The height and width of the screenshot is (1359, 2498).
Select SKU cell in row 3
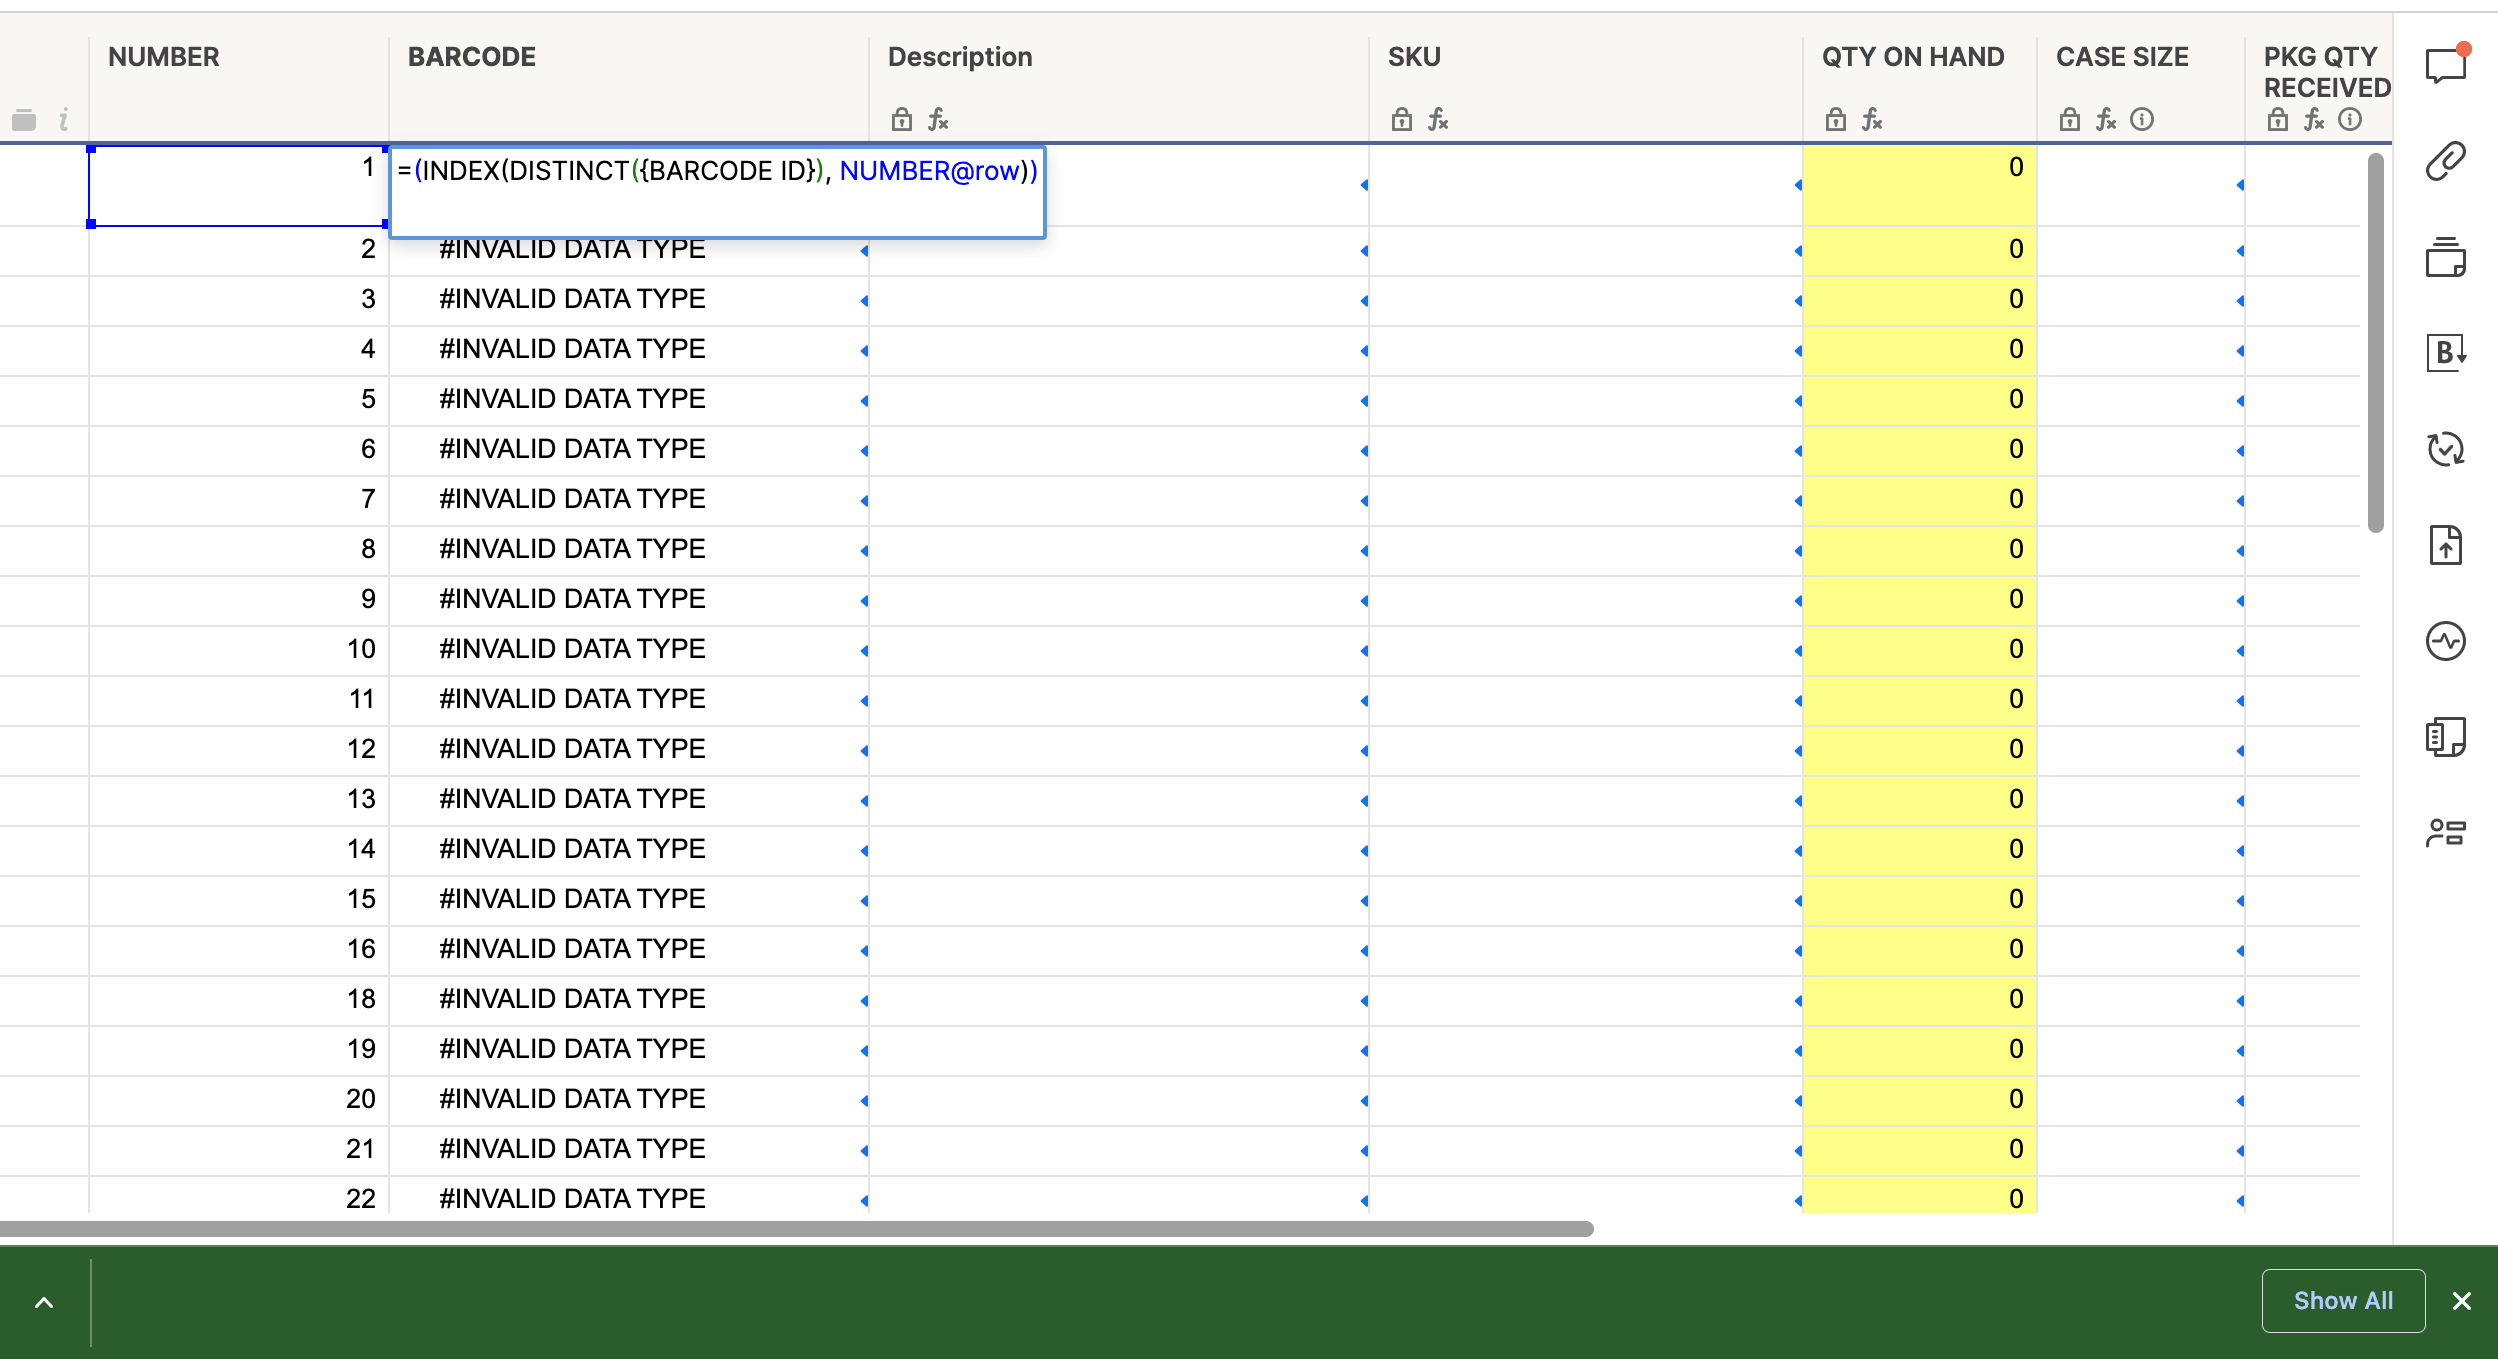(1586, 300)
